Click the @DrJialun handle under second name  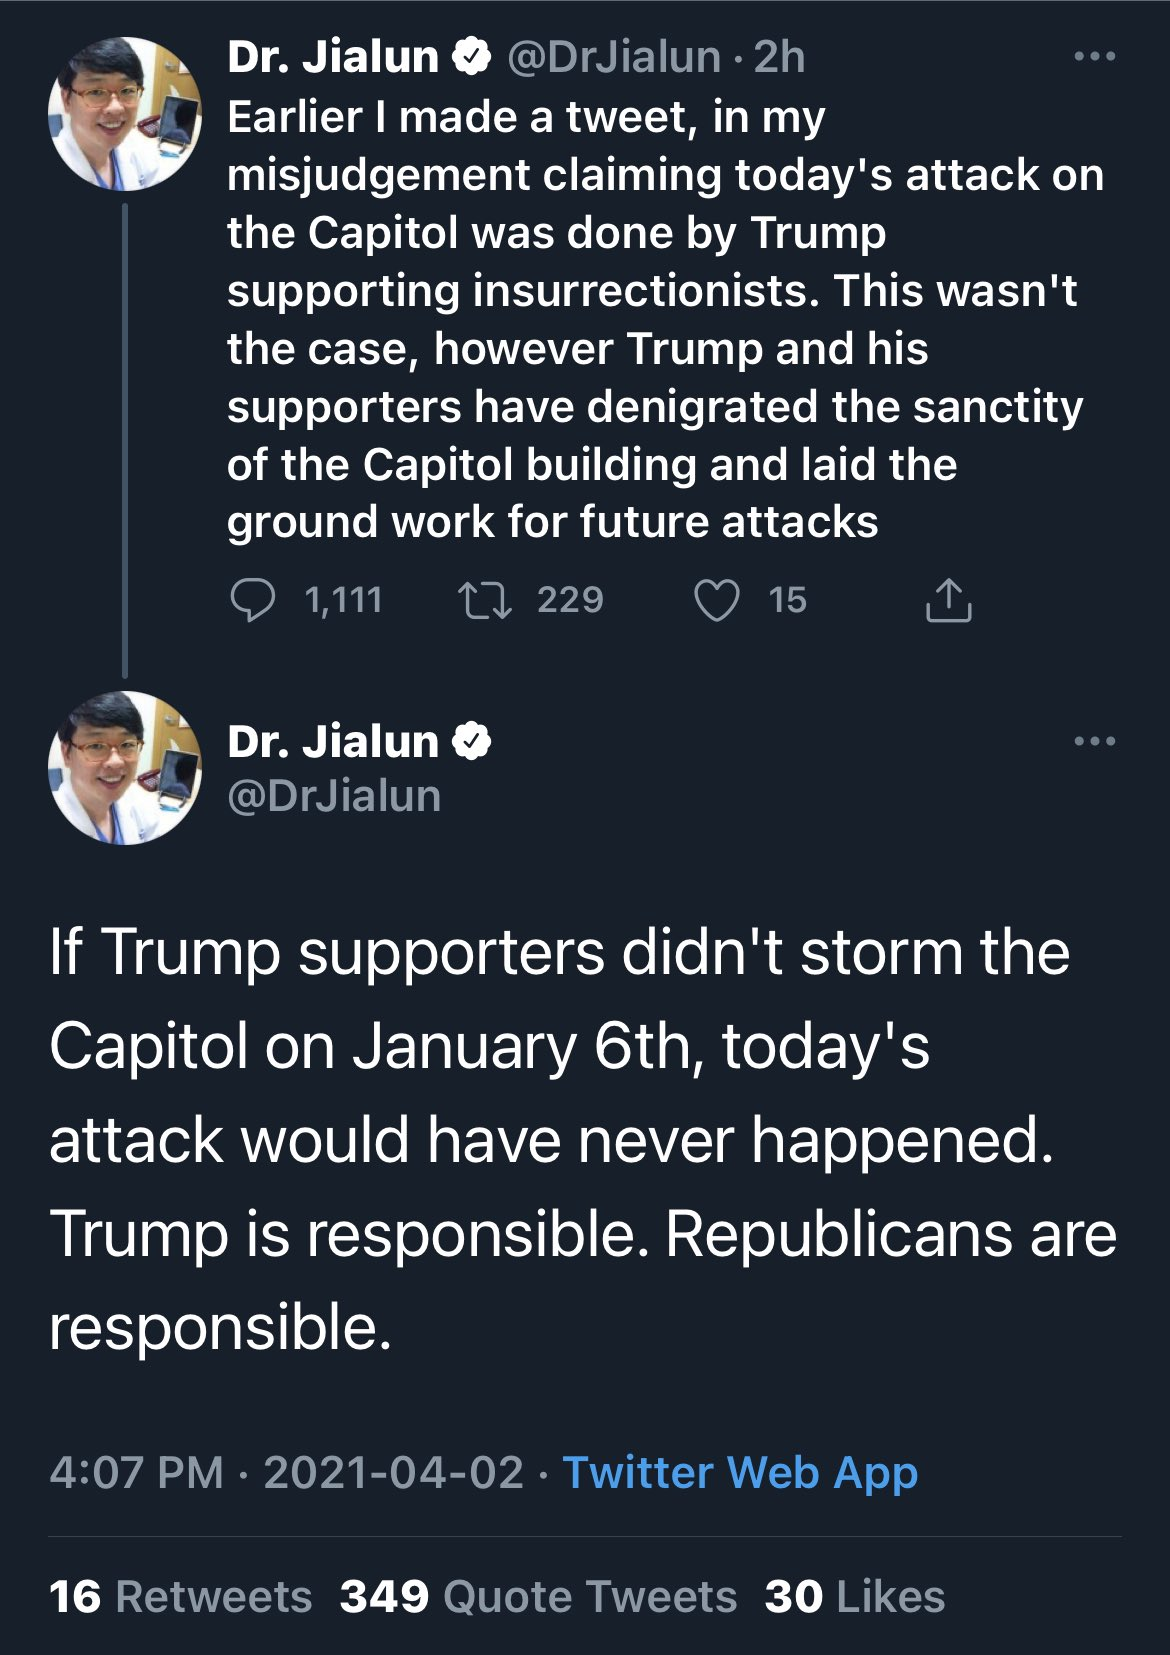click(x=334, y=796)
